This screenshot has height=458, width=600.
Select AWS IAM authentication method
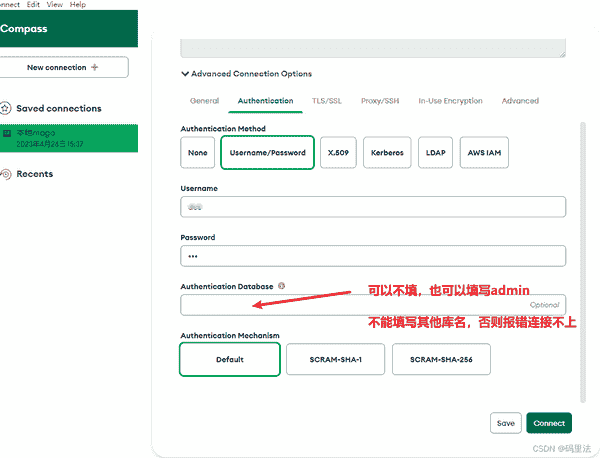coord(484,153)
